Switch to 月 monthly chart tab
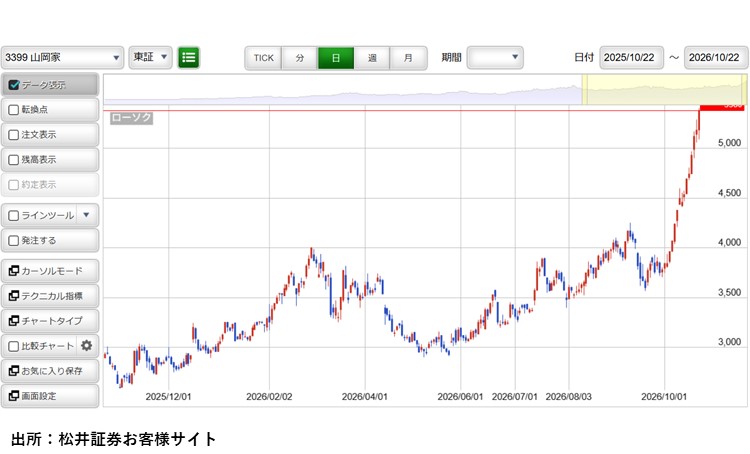 click(x=408, y=58)
